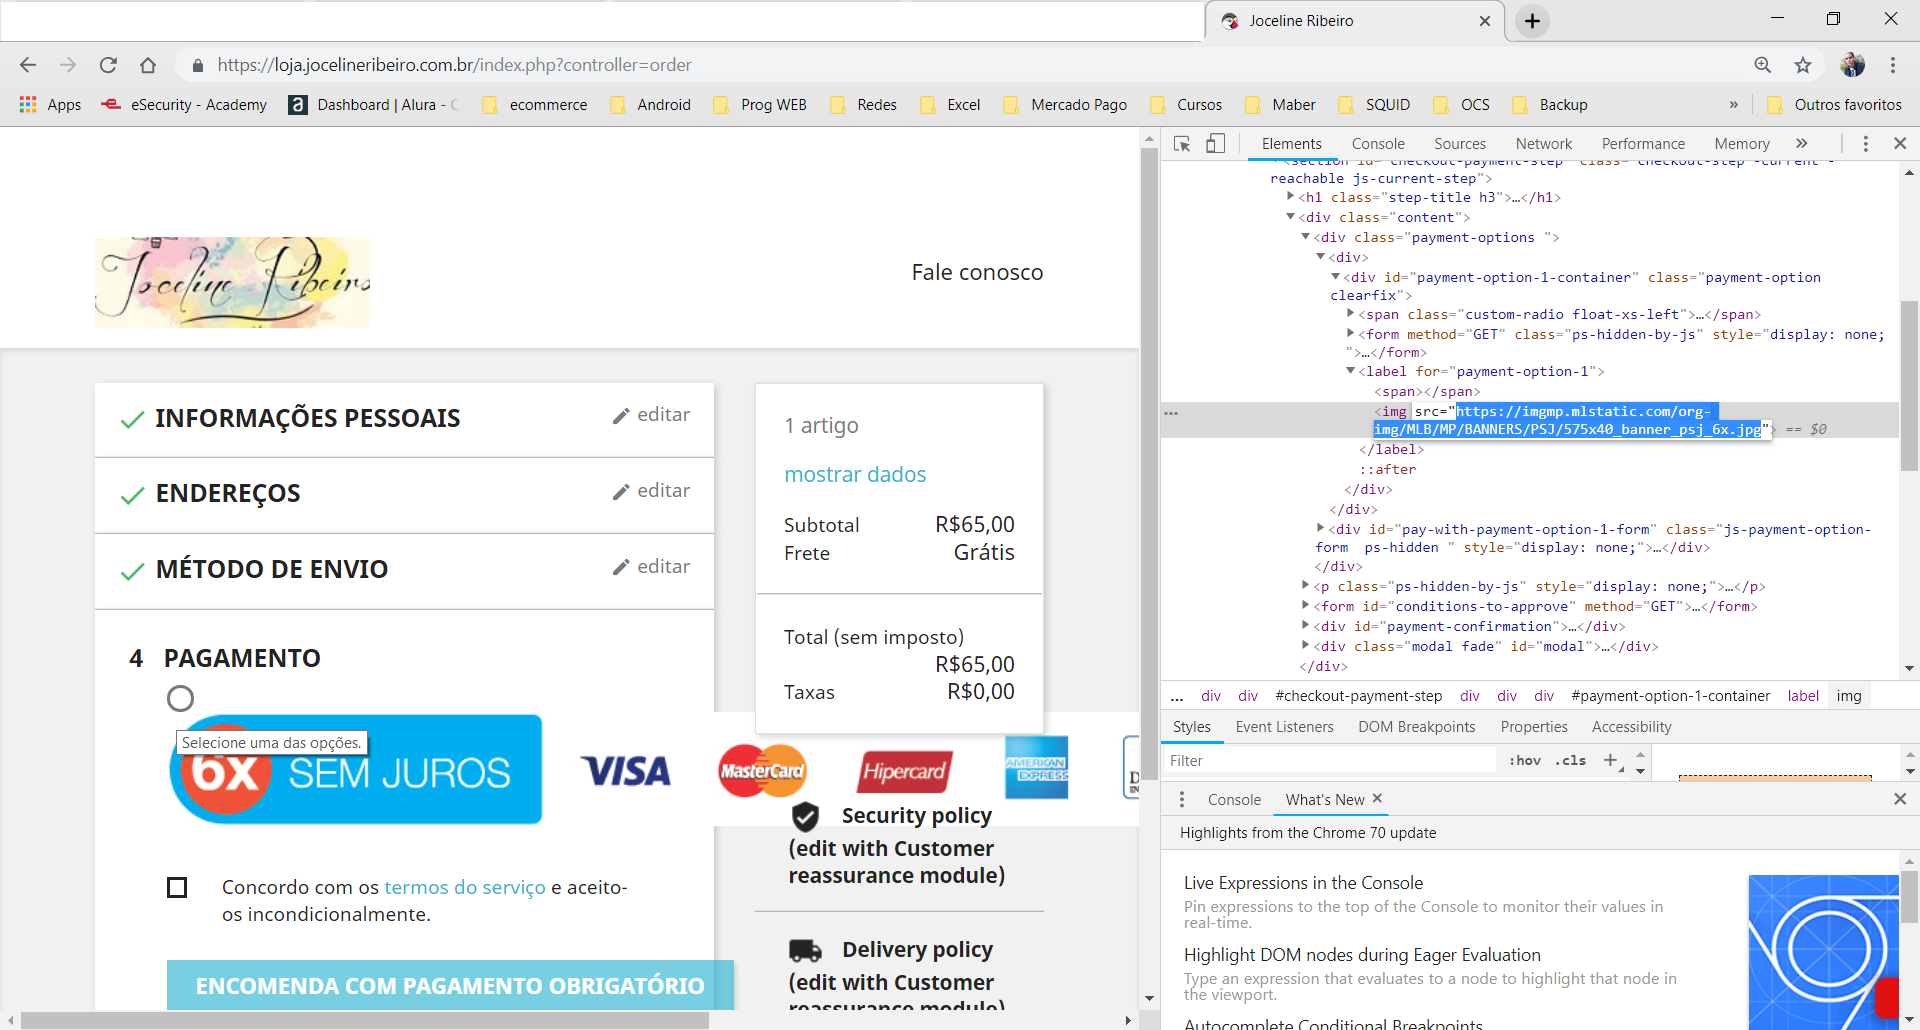Close the DevTools bottom drawer

1900,799
